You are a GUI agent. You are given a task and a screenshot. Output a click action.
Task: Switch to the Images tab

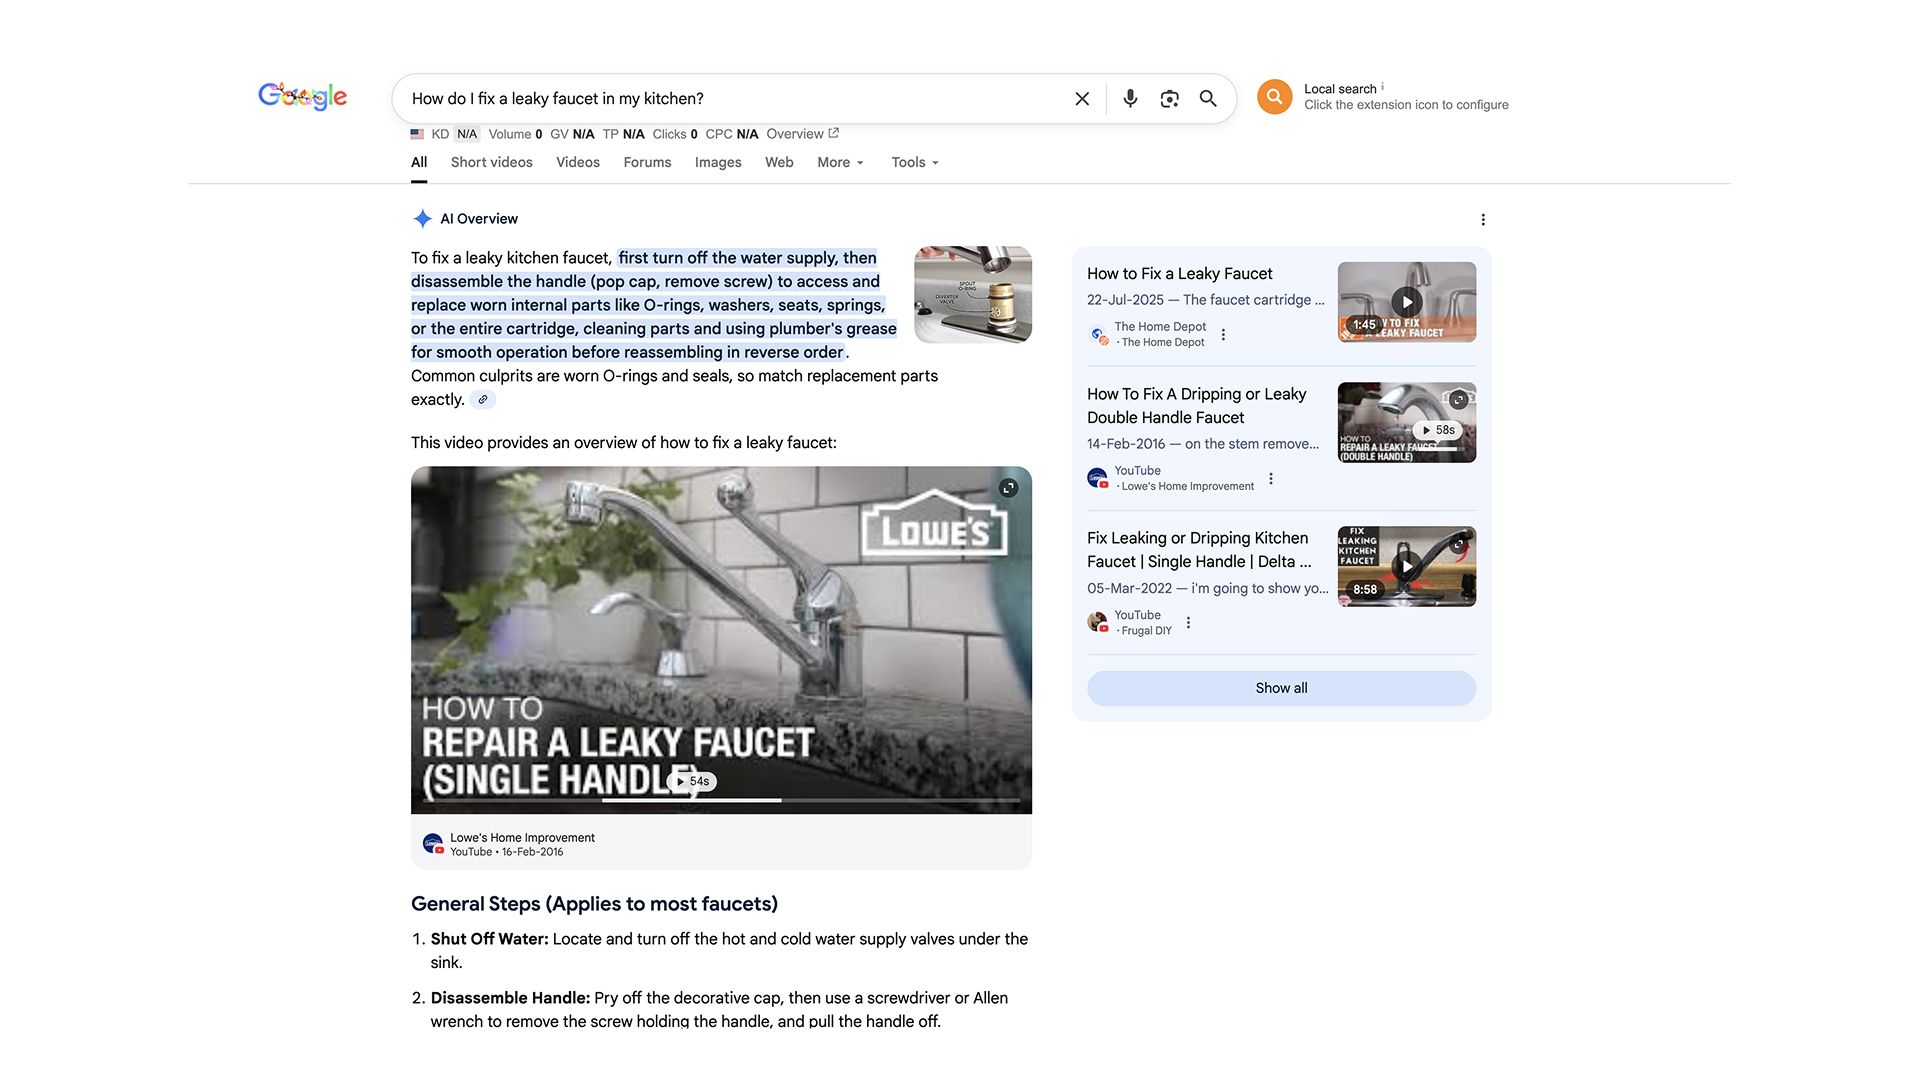718,162
